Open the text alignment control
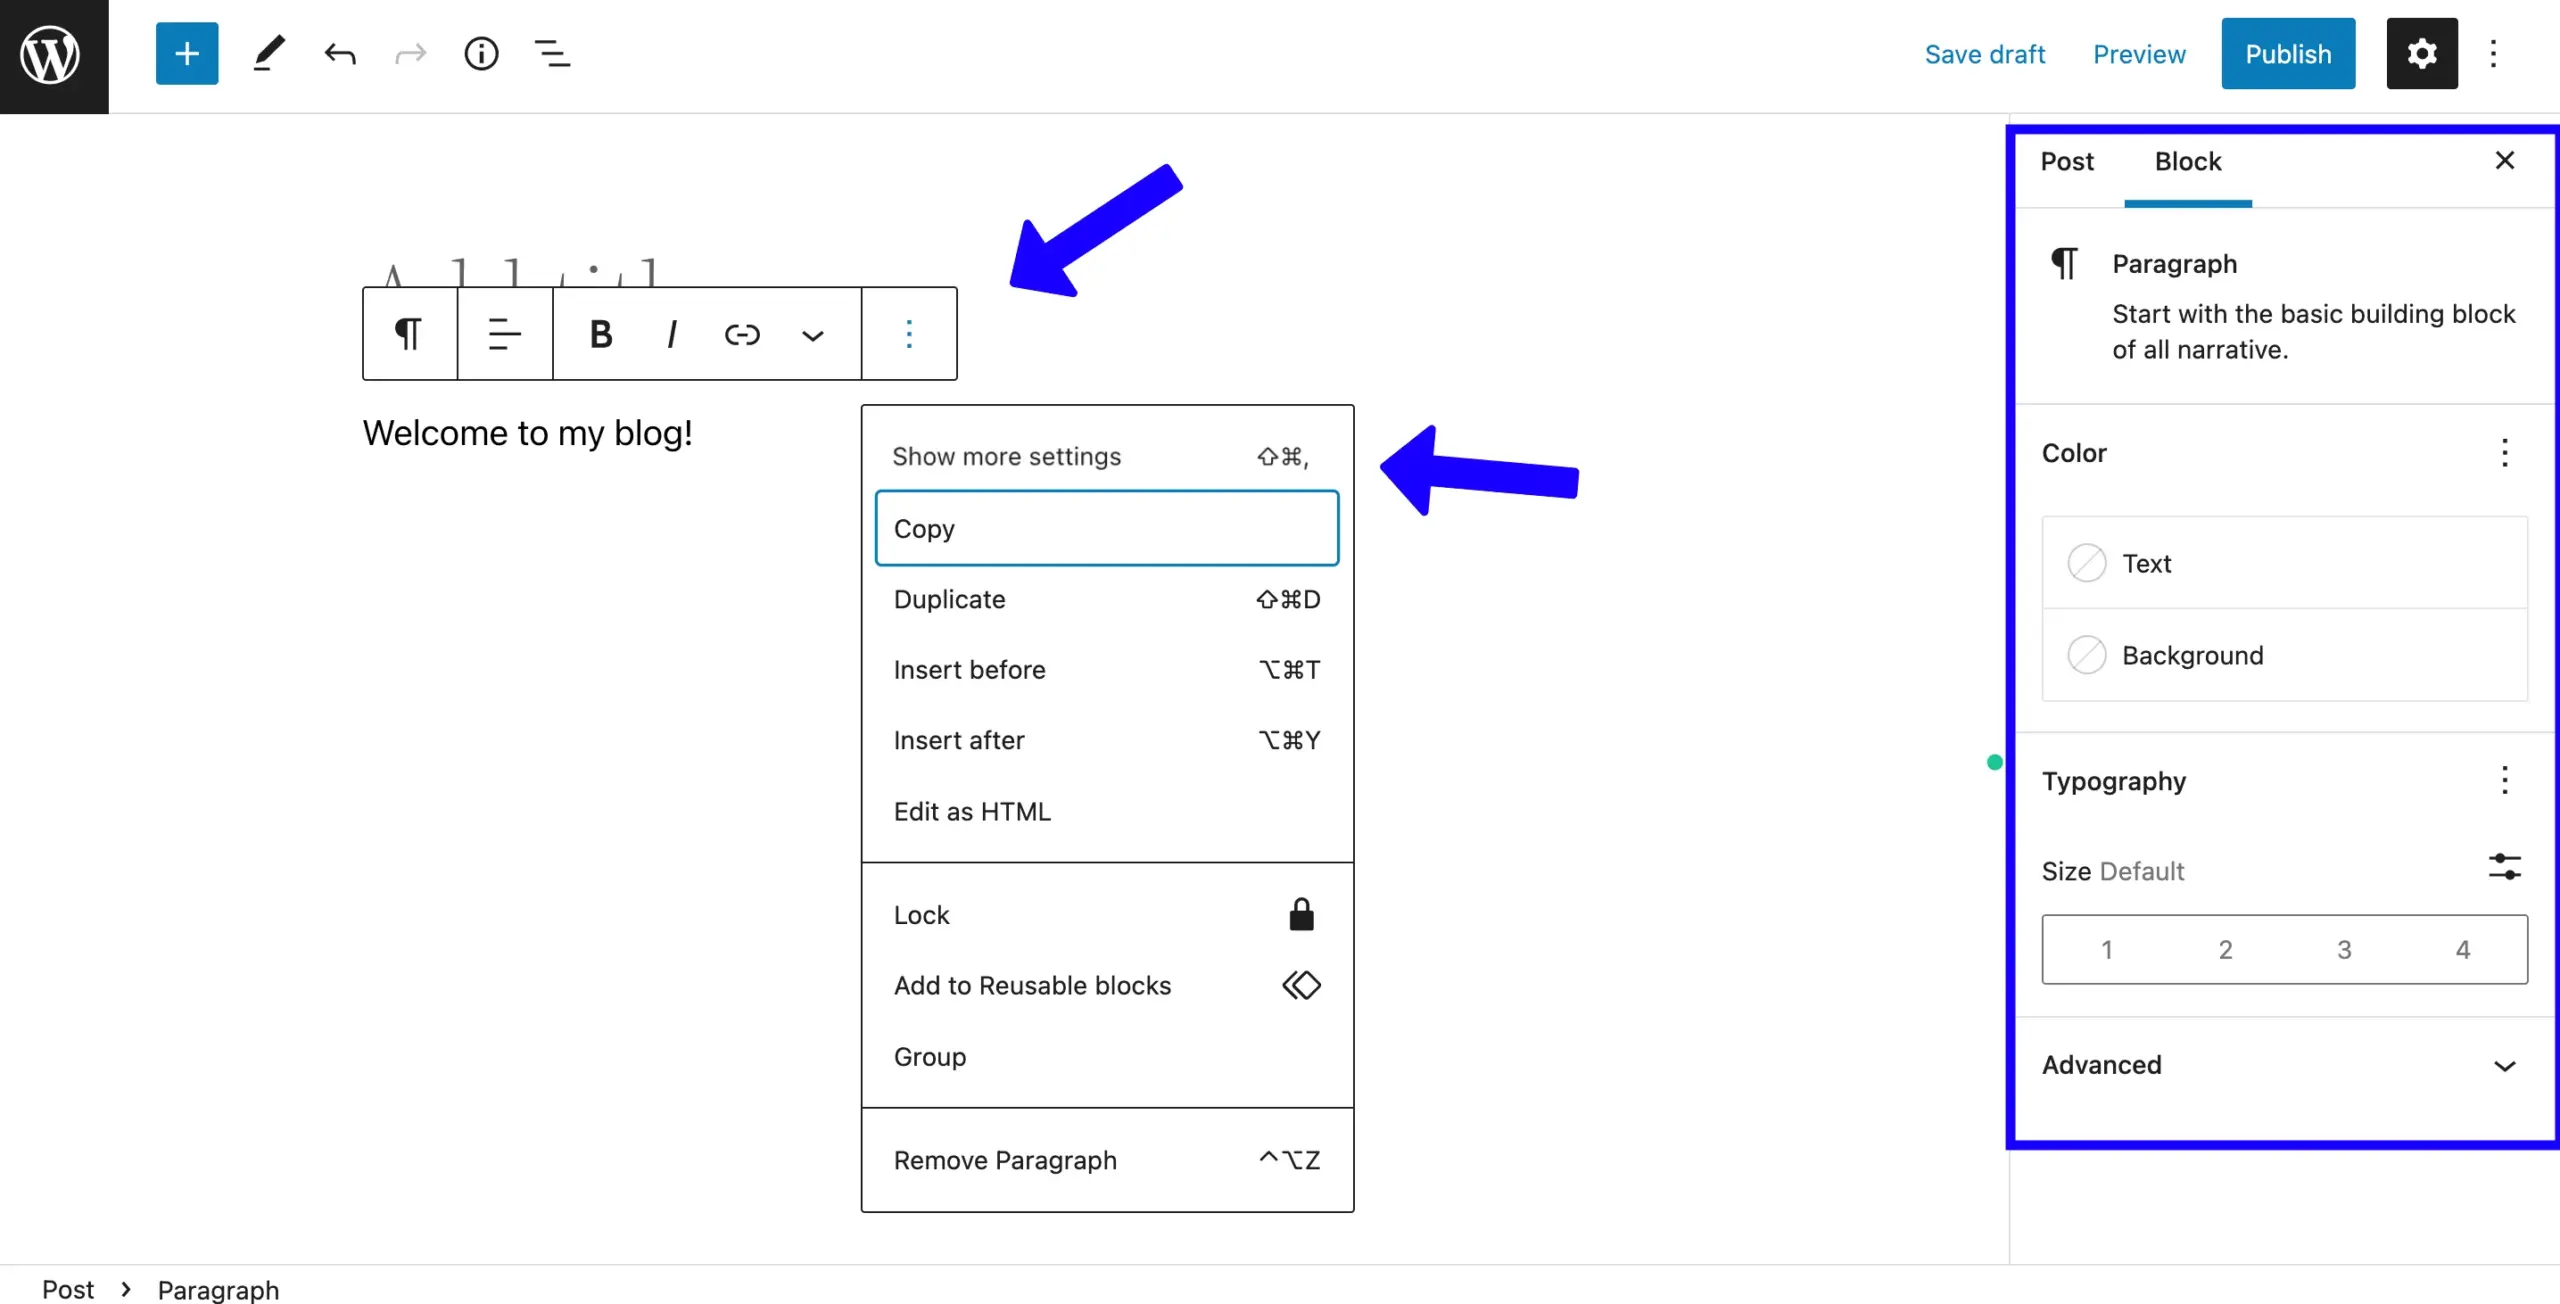 coord(505,334)
